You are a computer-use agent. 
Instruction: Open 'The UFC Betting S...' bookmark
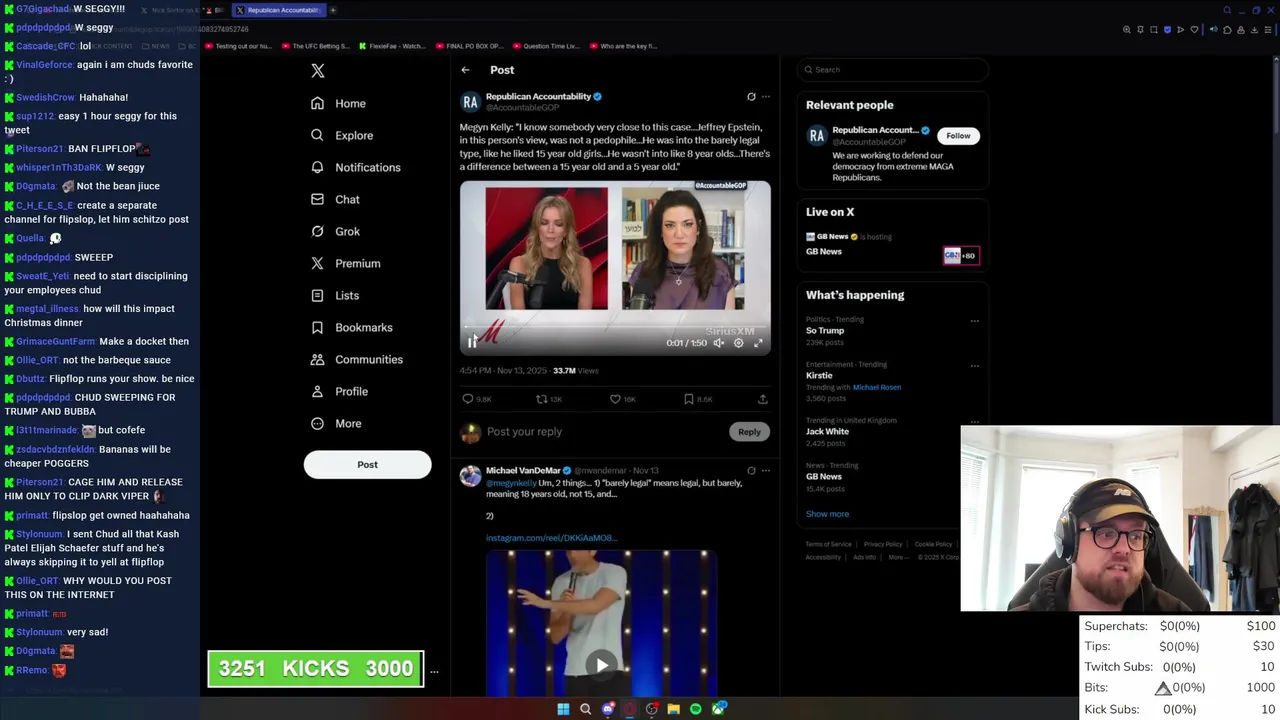pos(315,46)
